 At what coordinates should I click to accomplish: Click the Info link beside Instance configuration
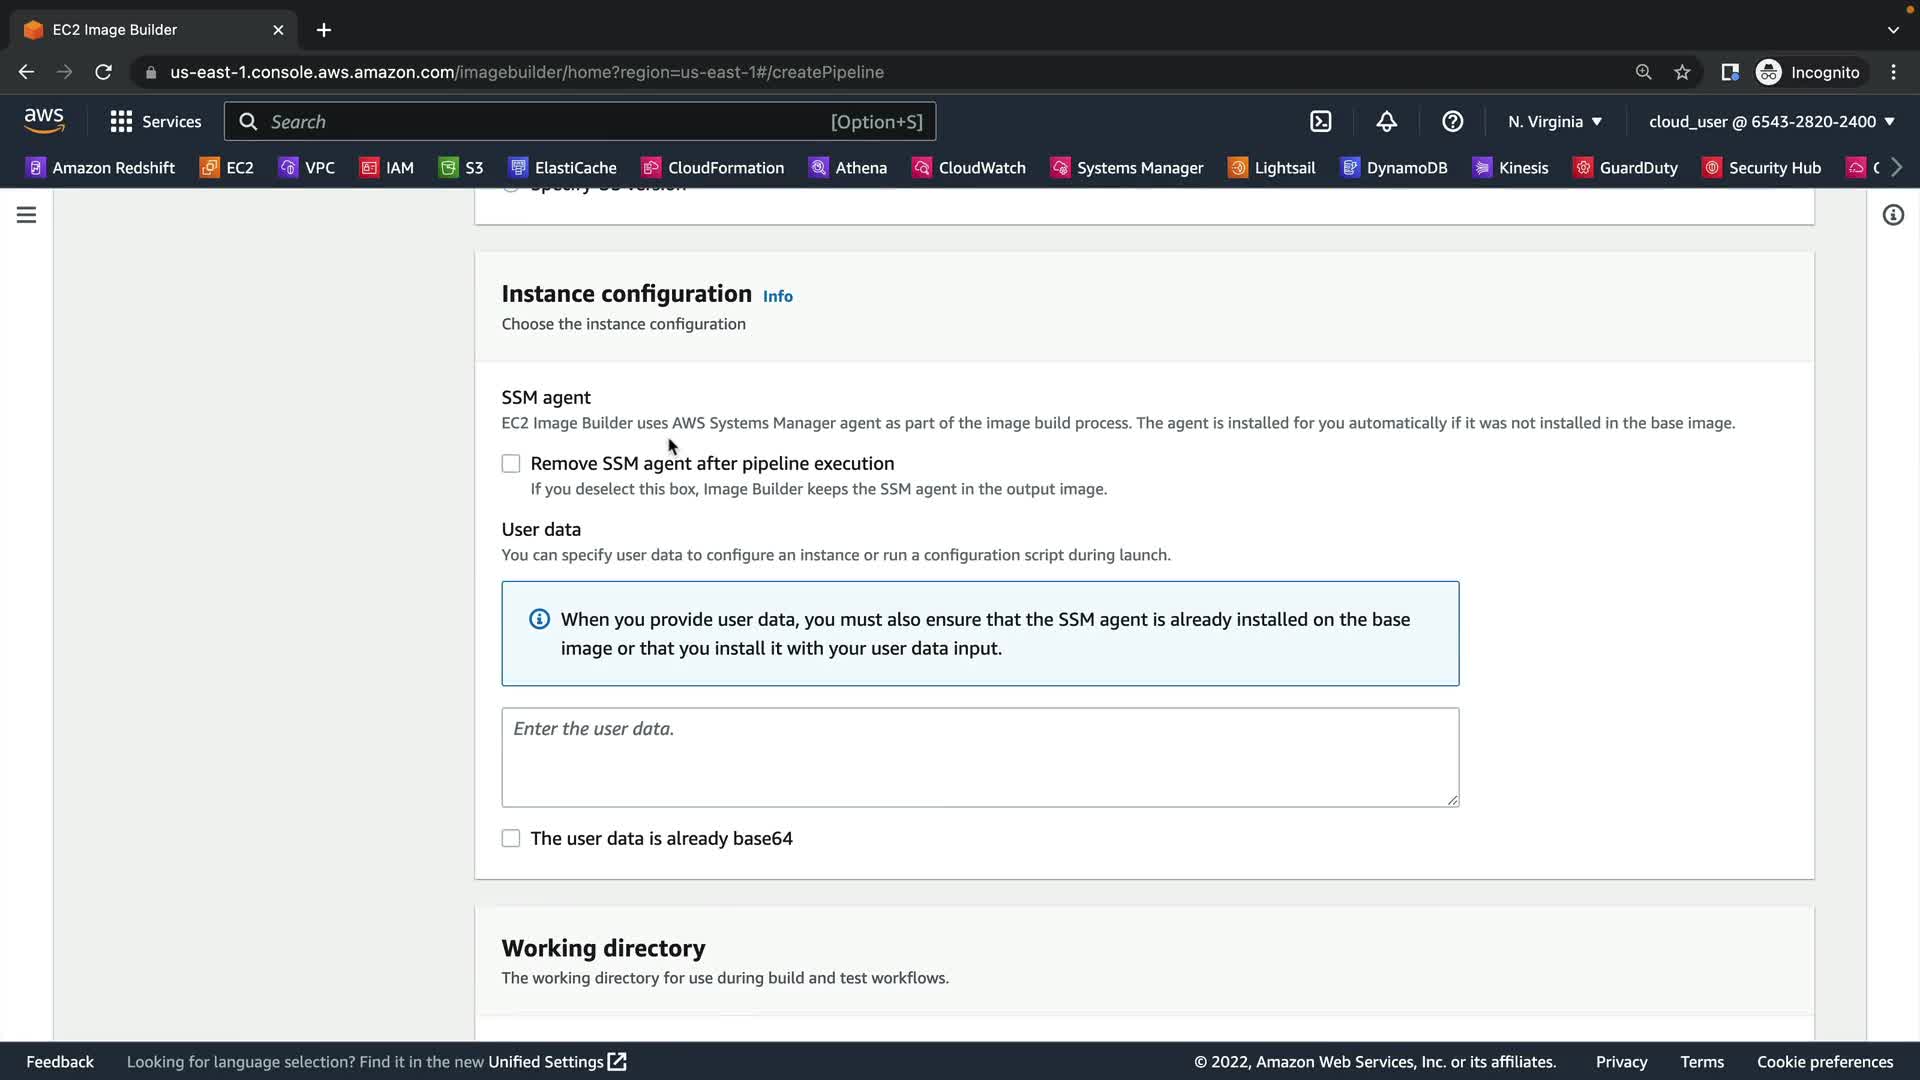pyautogui.click(x=777, y=296)
